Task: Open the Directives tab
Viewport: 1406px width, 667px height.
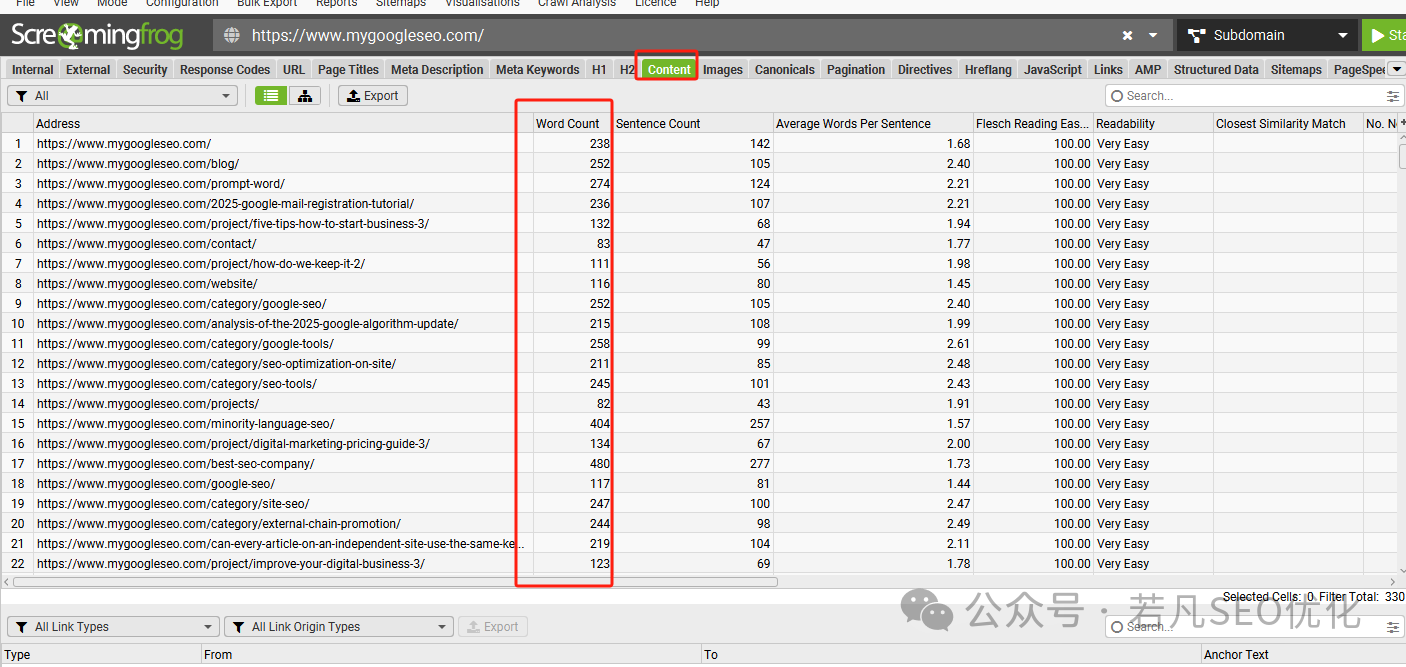Action: pos(925,70)
